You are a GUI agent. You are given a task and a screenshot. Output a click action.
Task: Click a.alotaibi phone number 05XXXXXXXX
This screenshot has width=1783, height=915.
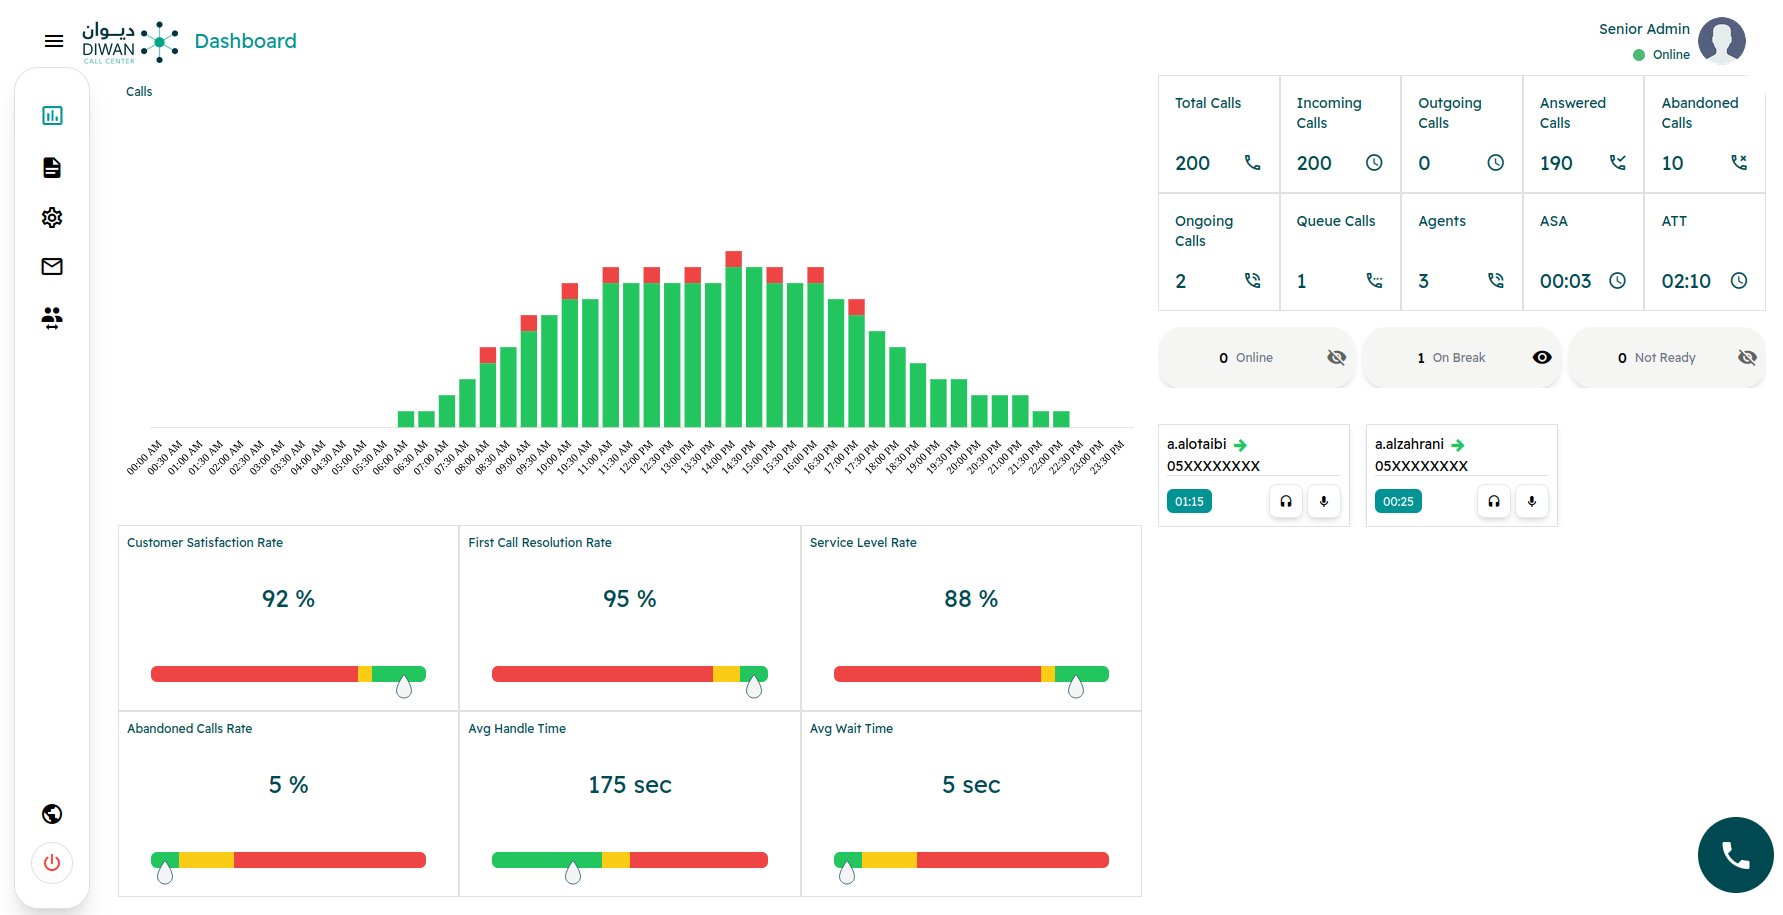pos(1213,466)
